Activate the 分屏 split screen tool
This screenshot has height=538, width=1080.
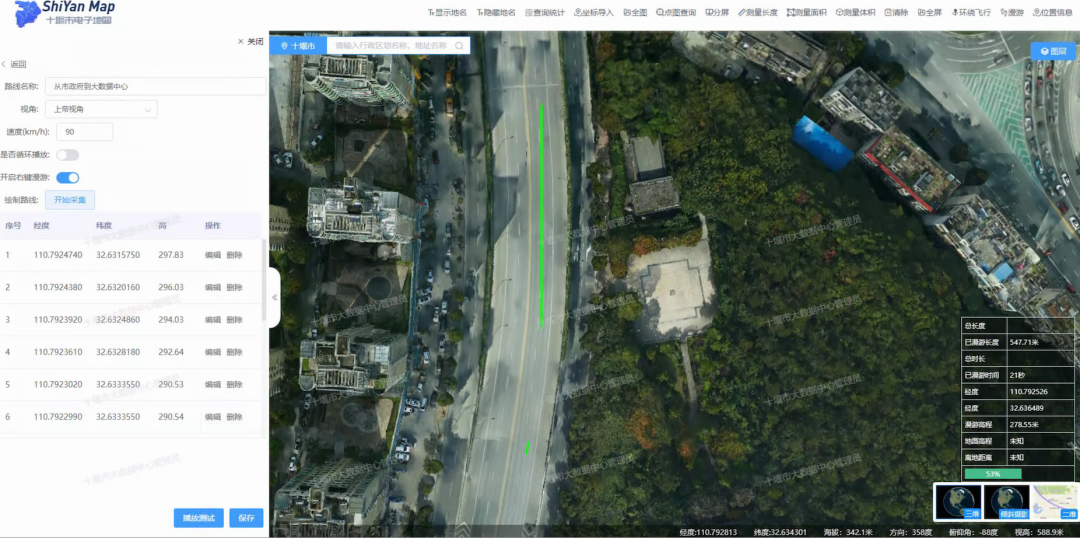pos(717,13)
